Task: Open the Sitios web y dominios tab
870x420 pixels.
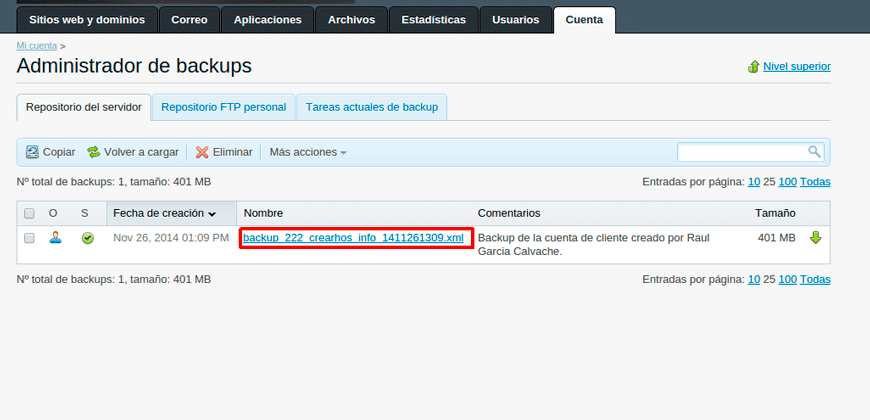Action: (x=87, y=19)
